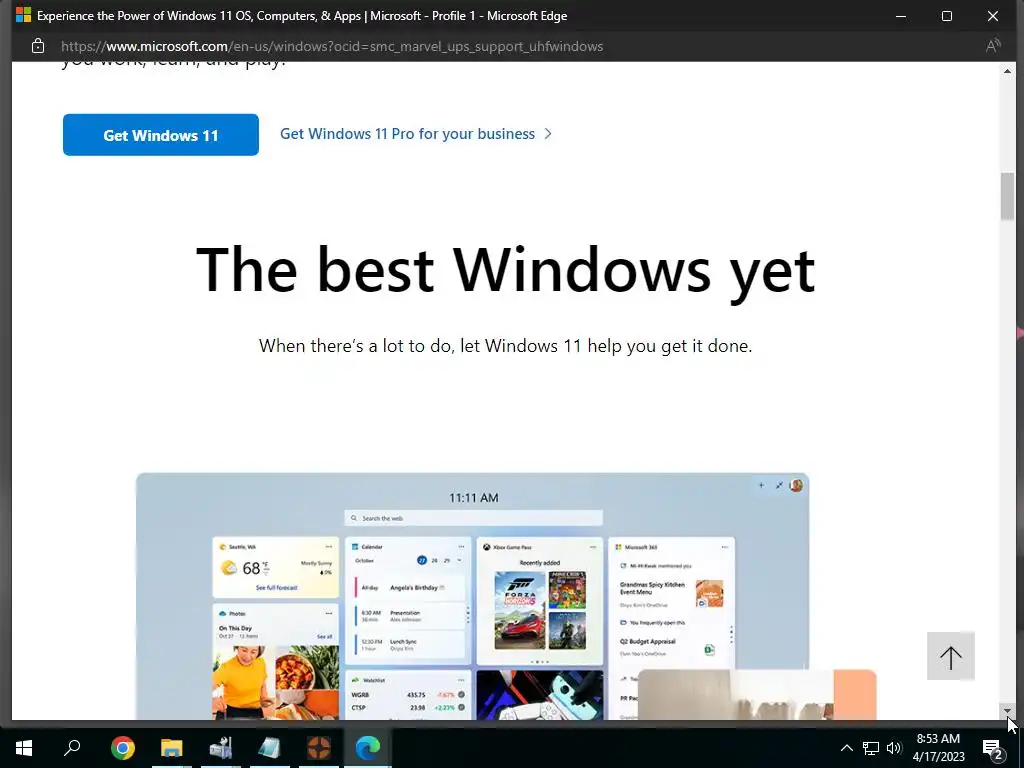Image resolution: width=1024 pixels, height=768 pixels.
Task: Open the Team Fortress style taskbar icon
Action: (319, 748)
